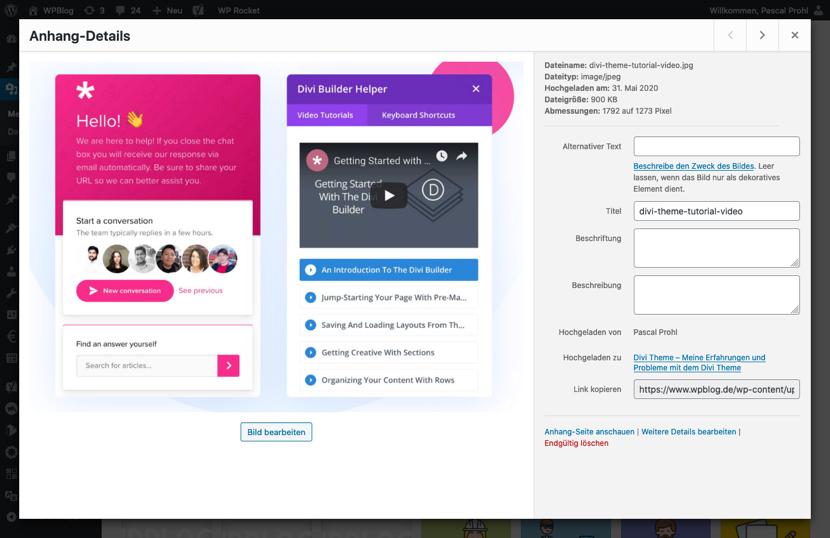Open the Willkommen, Pascal Prohl account menu

coord(758,10)
